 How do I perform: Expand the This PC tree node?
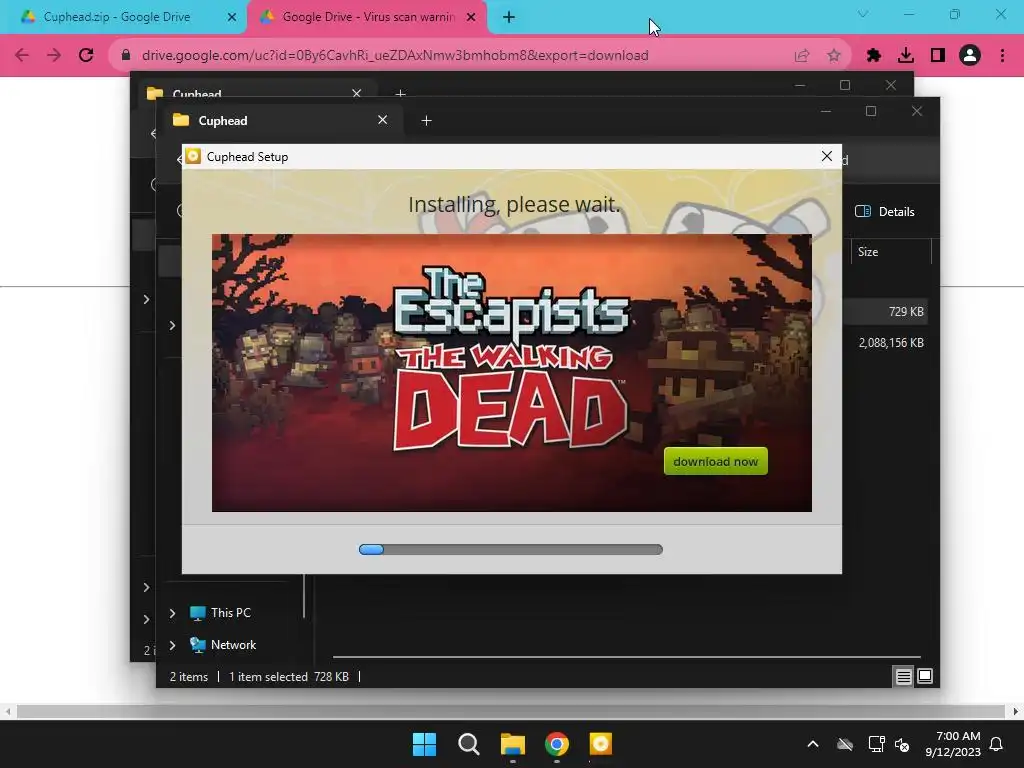click(x=172, y=613)
